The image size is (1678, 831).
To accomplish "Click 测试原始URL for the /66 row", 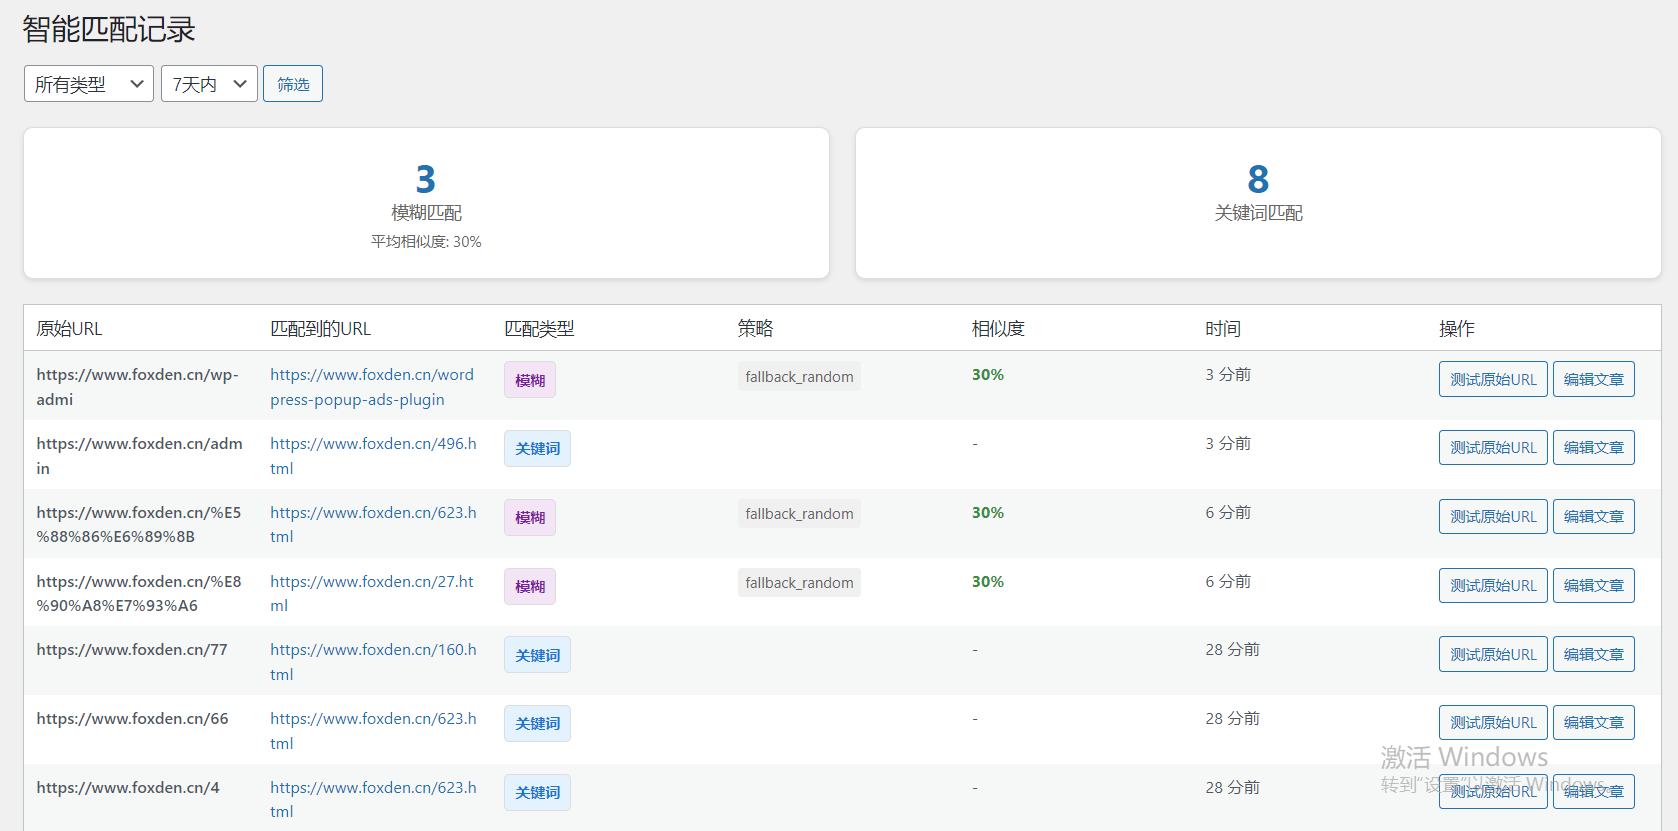I will click(1493, 722).
